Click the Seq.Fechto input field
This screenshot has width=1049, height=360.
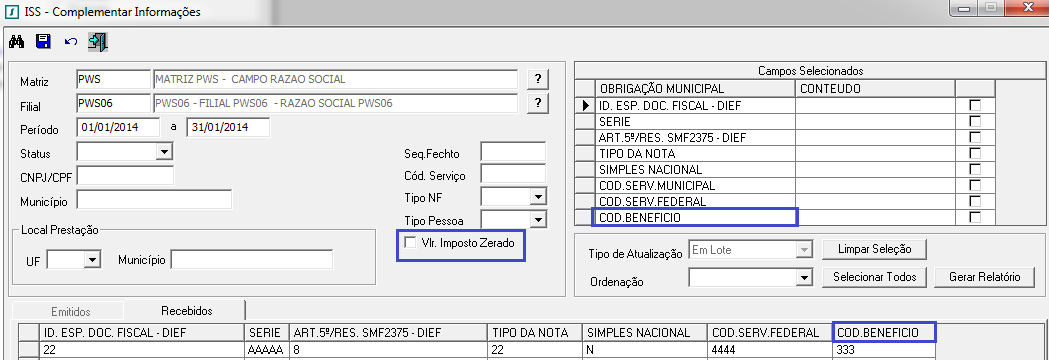point(513,152)
